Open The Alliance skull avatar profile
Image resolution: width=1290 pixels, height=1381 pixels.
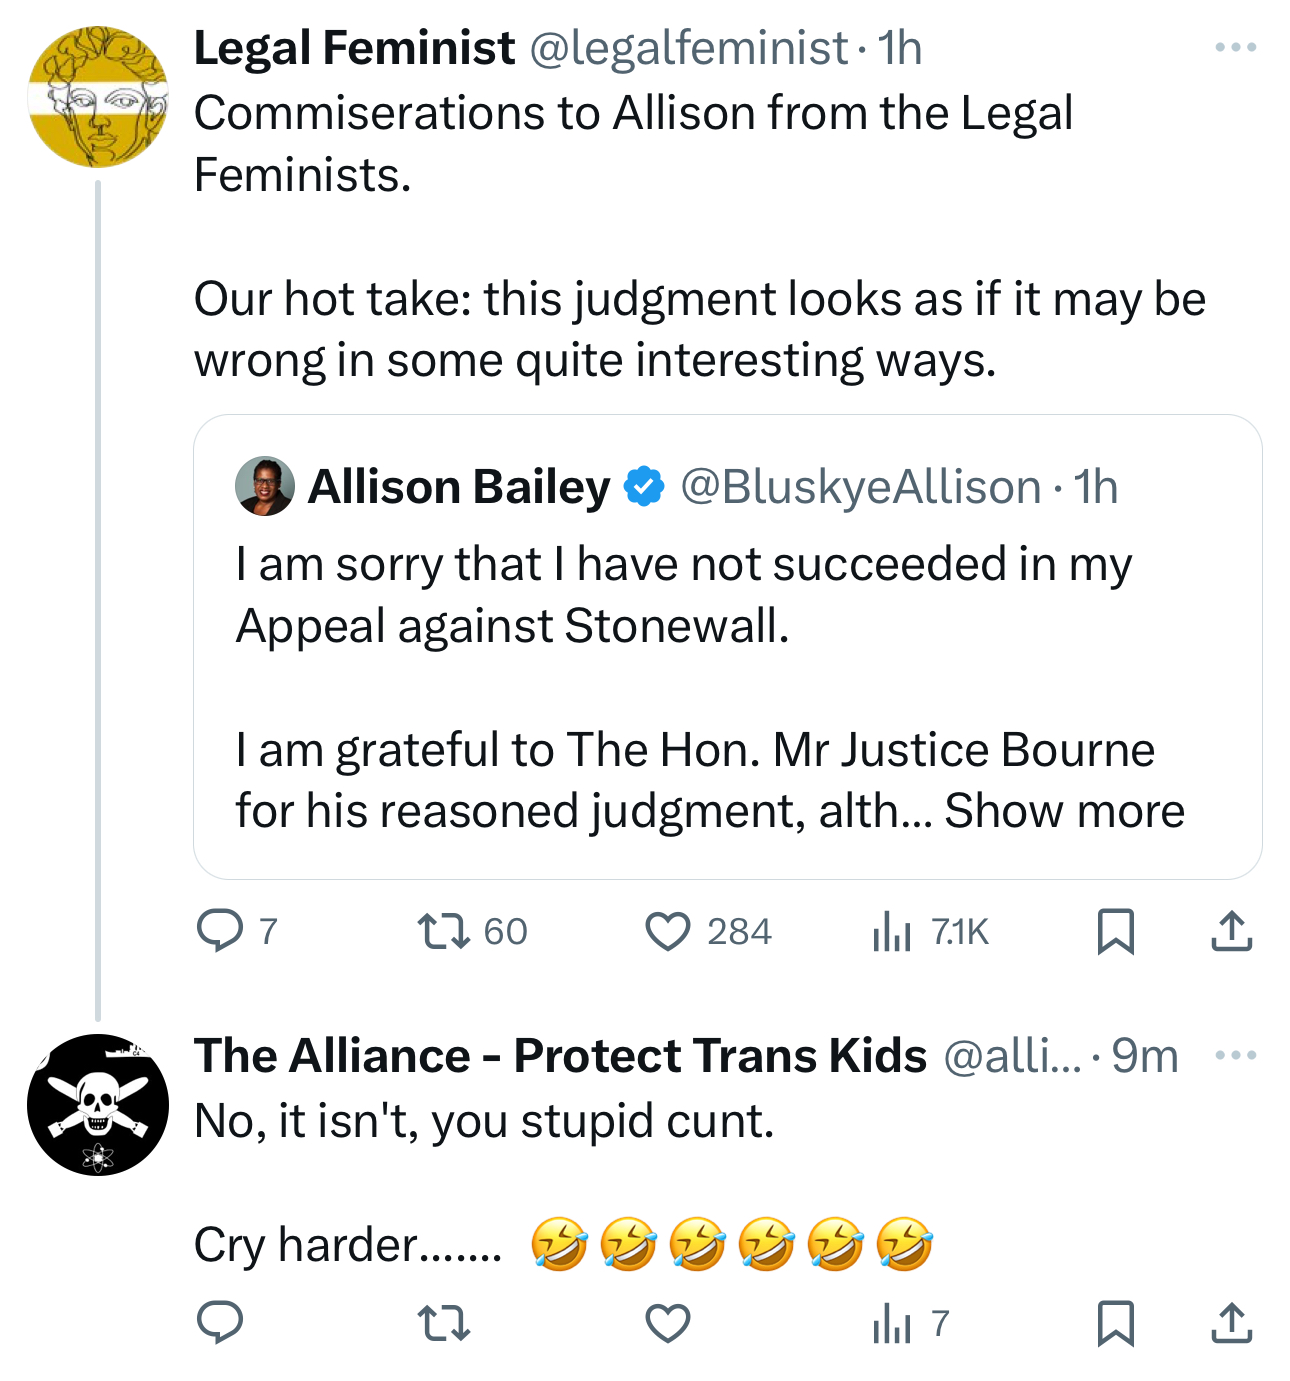pyautogui.click(x=98, y=1104)
